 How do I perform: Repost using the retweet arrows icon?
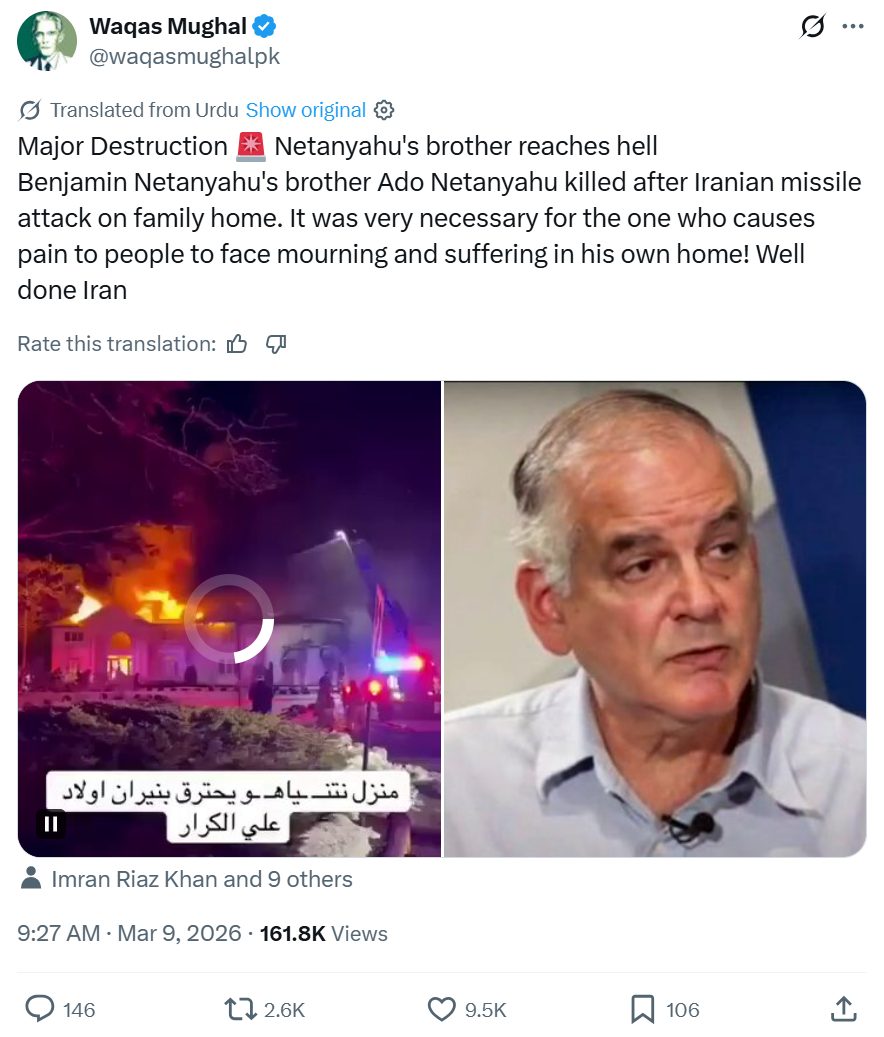pos(239,1009)
